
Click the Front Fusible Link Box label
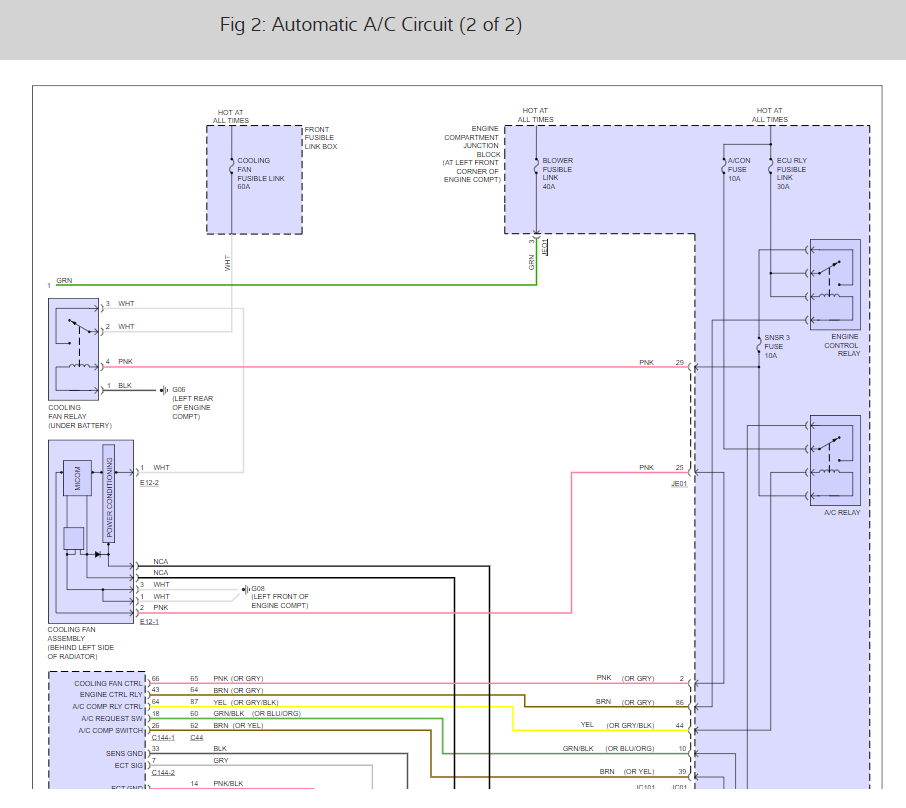[x=321, y=138]
